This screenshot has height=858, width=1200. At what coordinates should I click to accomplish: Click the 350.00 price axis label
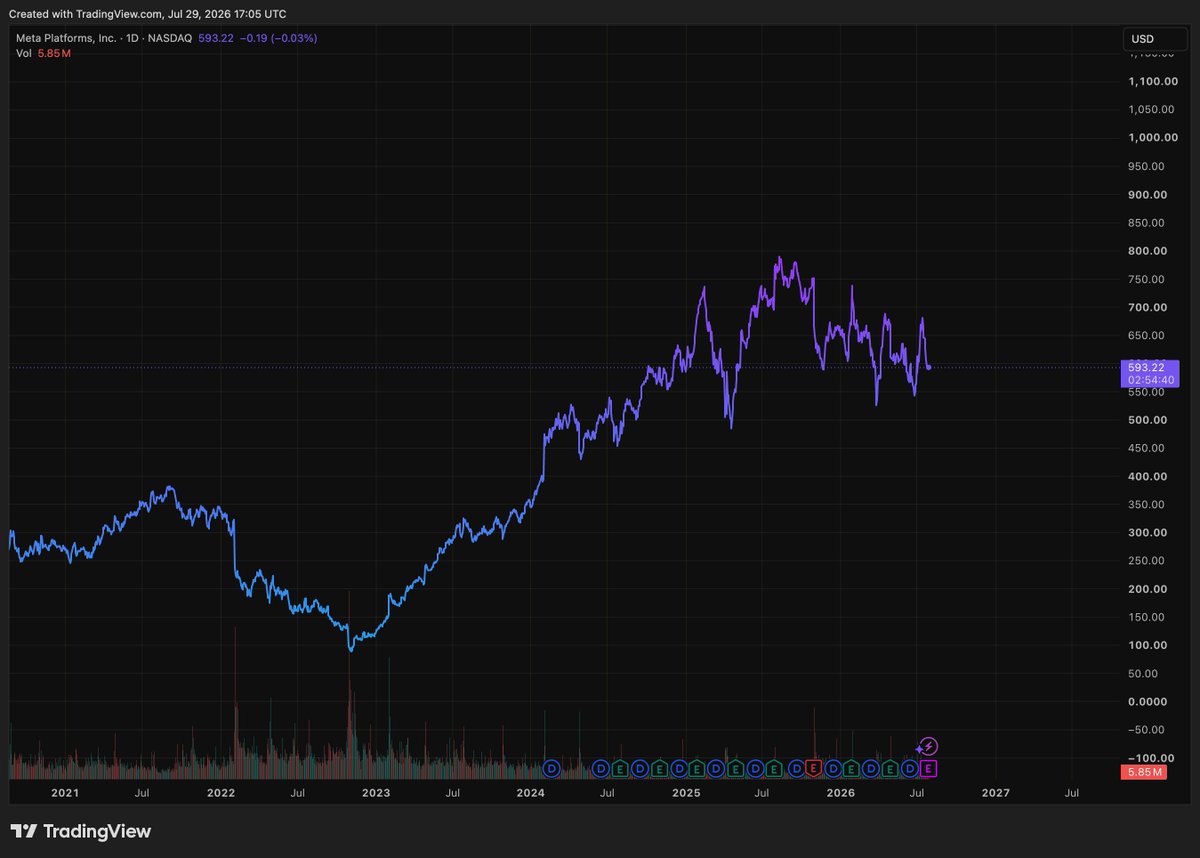[1147, 504]
